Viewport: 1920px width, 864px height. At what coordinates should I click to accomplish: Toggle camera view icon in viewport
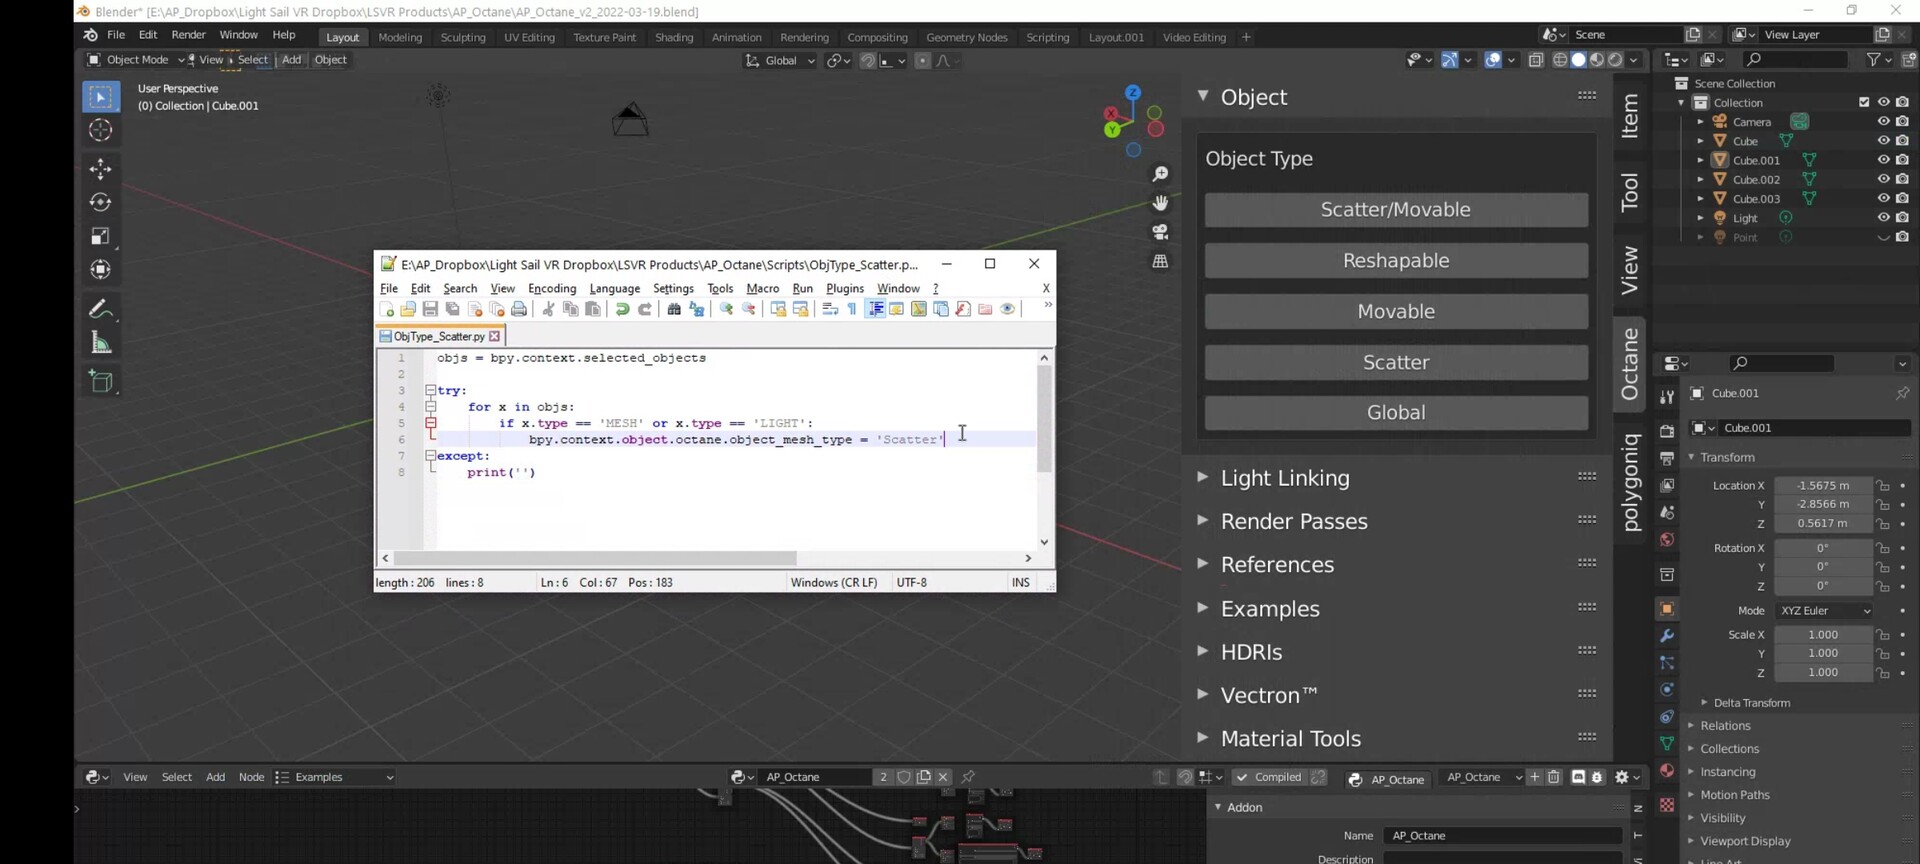click(1160, 232)
